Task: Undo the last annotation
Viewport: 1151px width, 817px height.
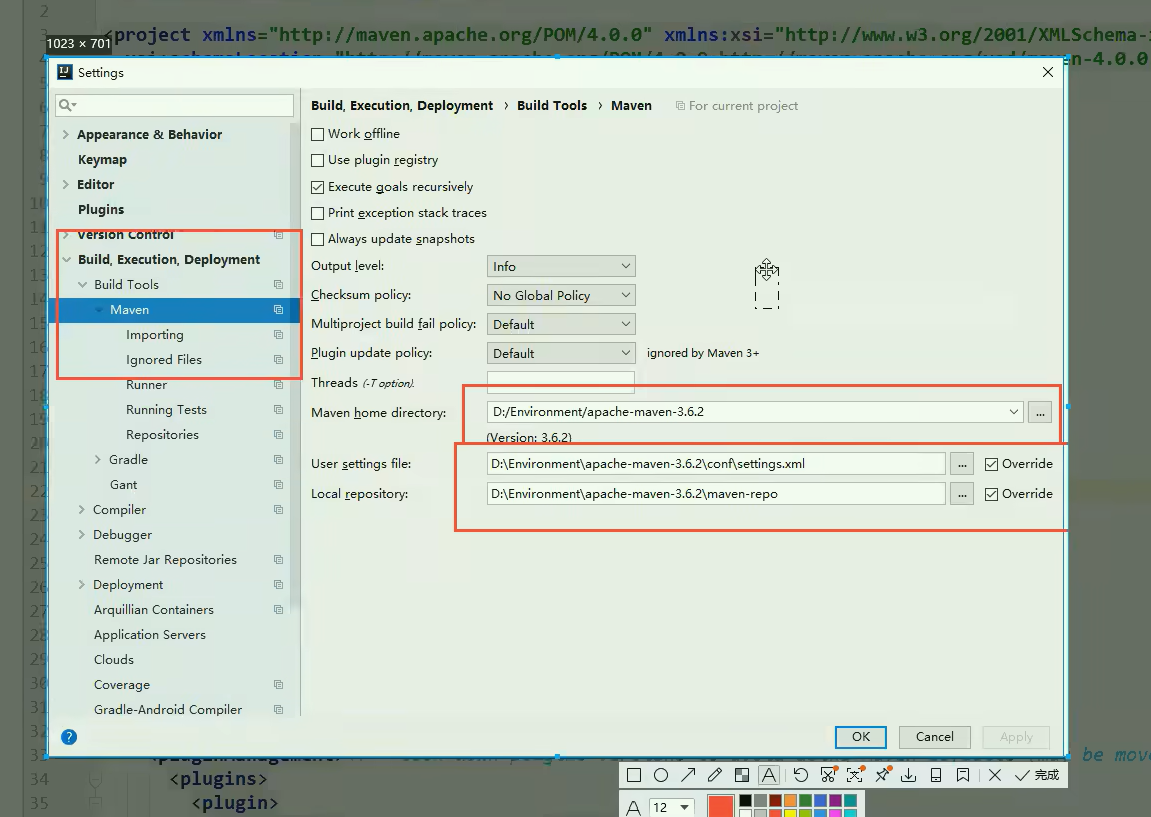Action: pos(801,775)
